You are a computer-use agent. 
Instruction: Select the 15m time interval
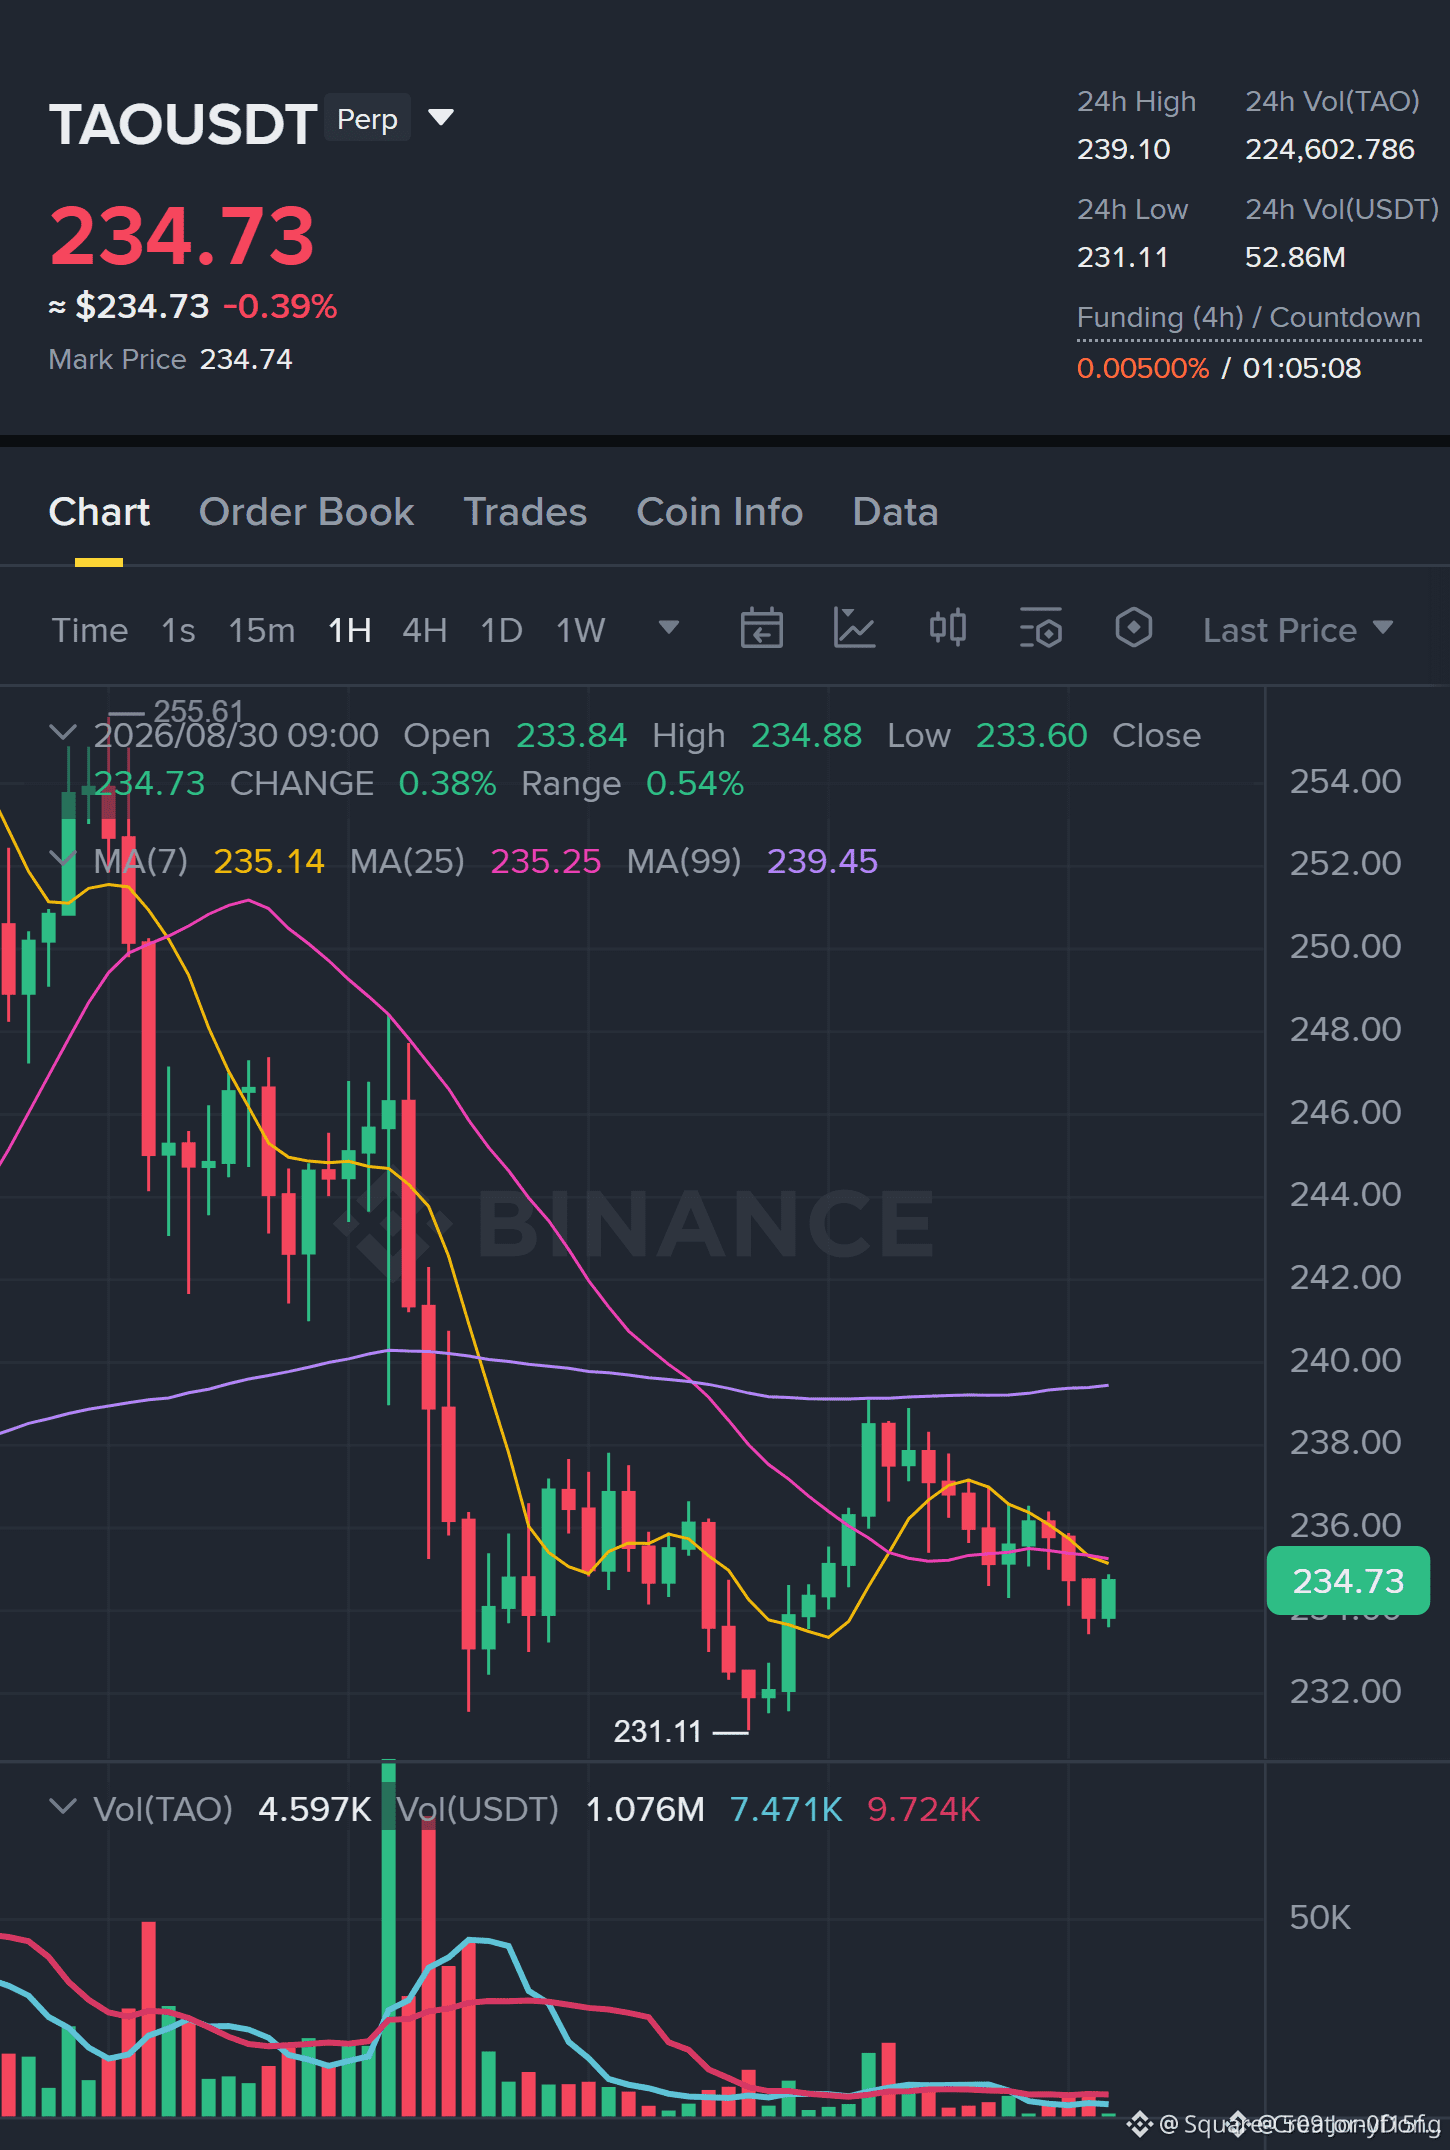pos(262,630)
